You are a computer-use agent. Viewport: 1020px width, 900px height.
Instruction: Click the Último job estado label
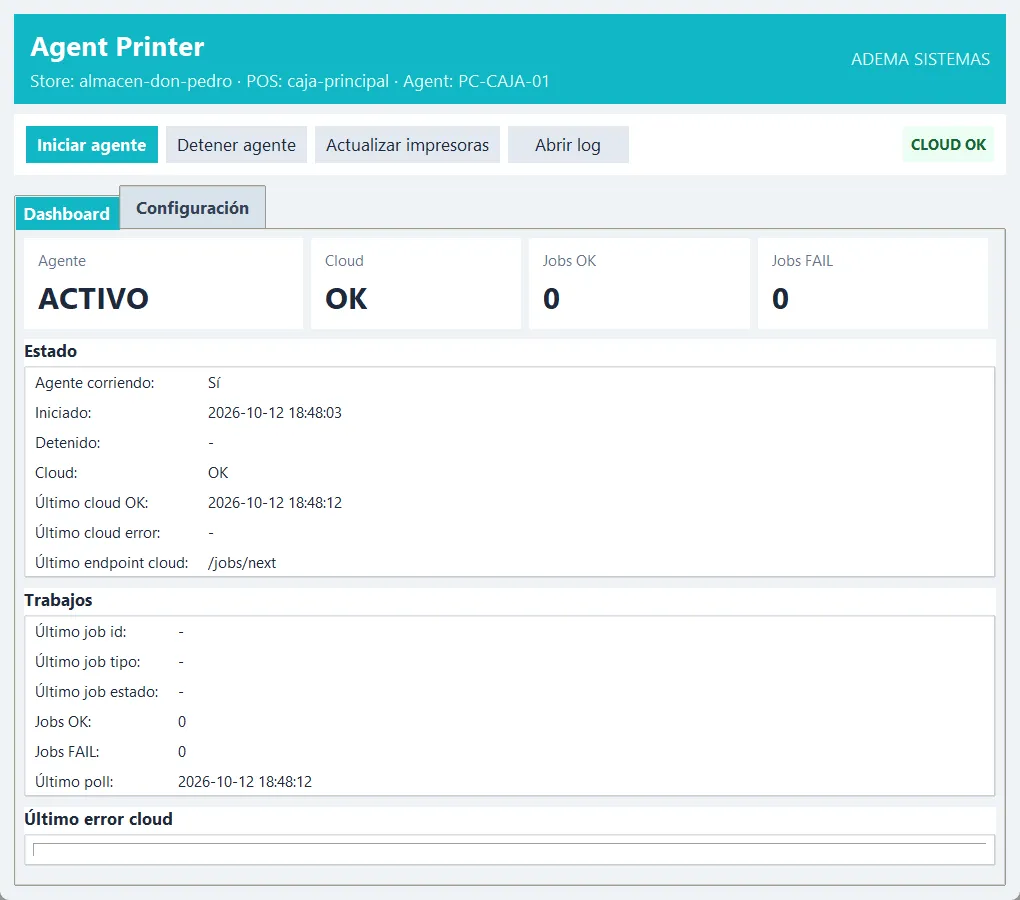pos(97,692)
